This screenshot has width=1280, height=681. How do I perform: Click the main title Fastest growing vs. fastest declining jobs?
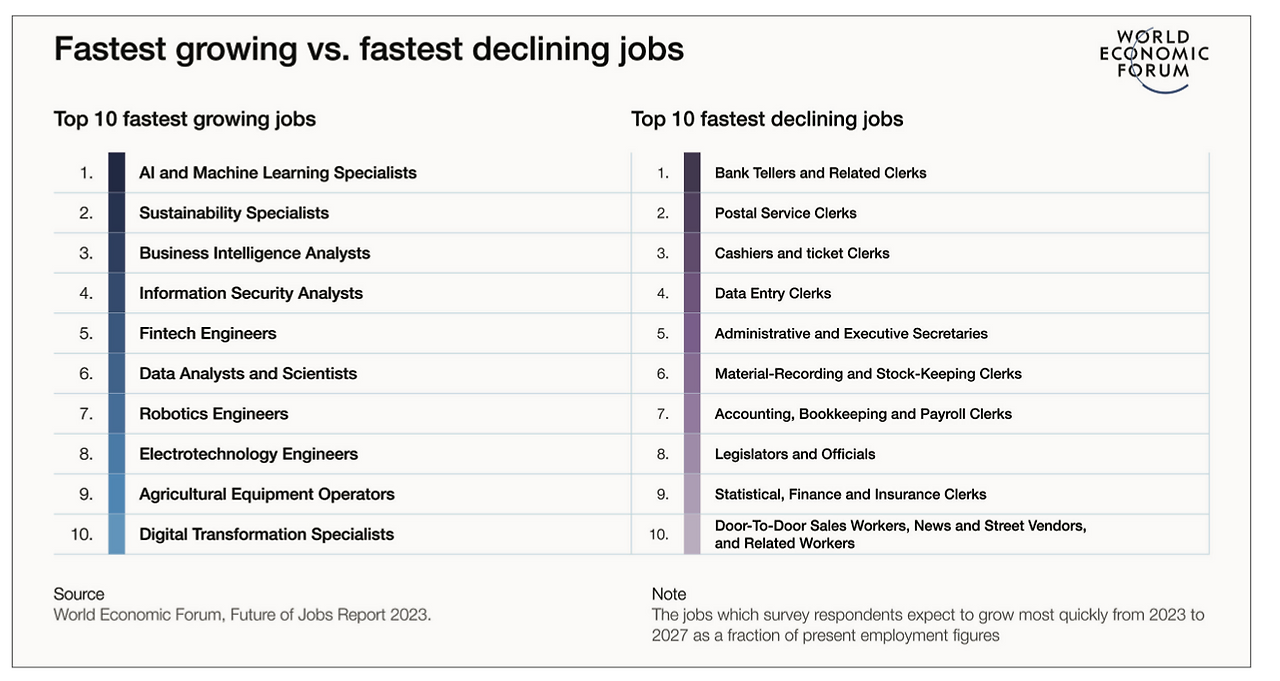point(369,49)
